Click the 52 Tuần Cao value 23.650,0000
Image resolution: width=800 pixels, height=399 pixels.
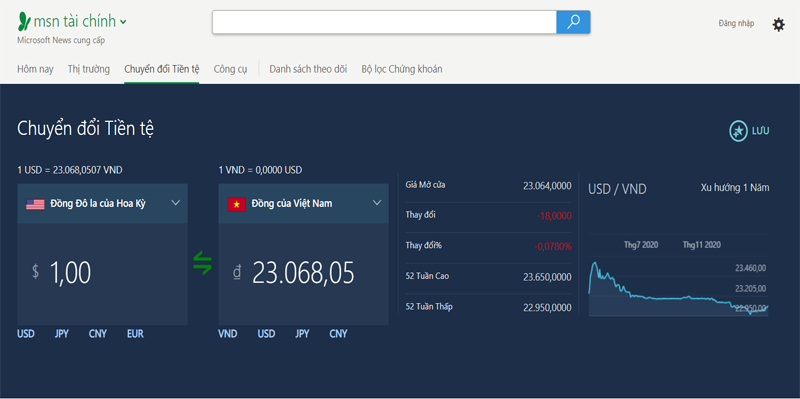547,278
